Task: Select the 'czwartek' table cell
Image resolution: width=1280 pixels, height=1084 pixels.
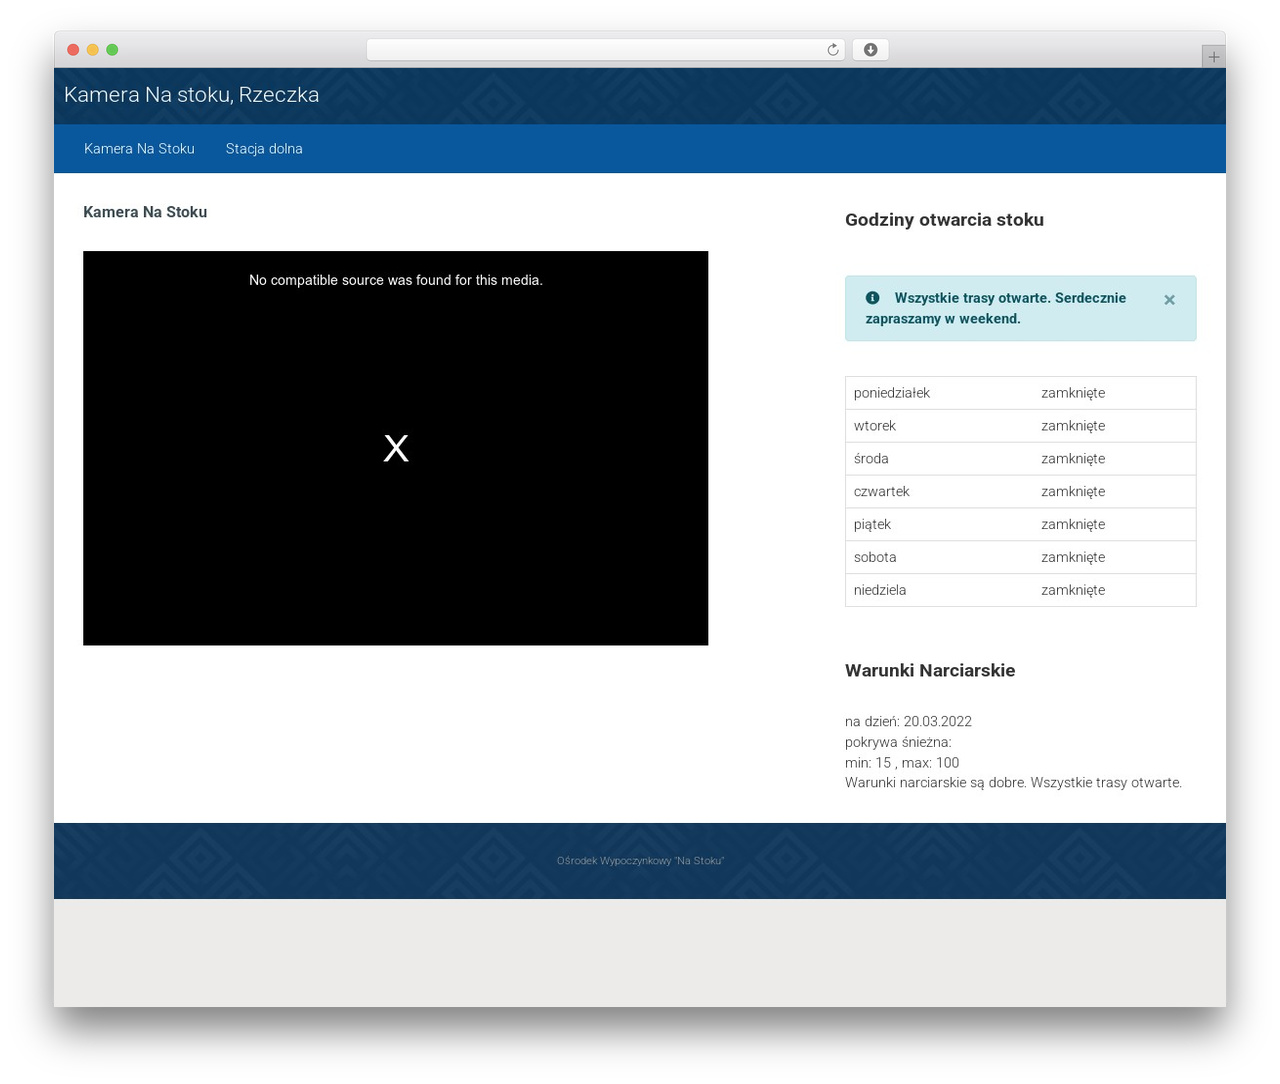Action: click(x=939, y=492)
